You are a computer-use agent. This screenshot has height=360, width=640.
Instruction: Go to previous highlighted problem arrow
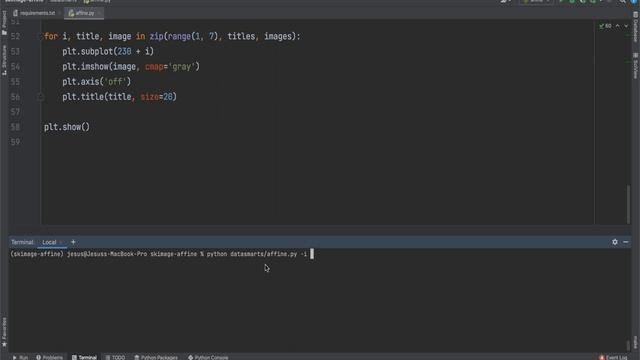[618, 26]
